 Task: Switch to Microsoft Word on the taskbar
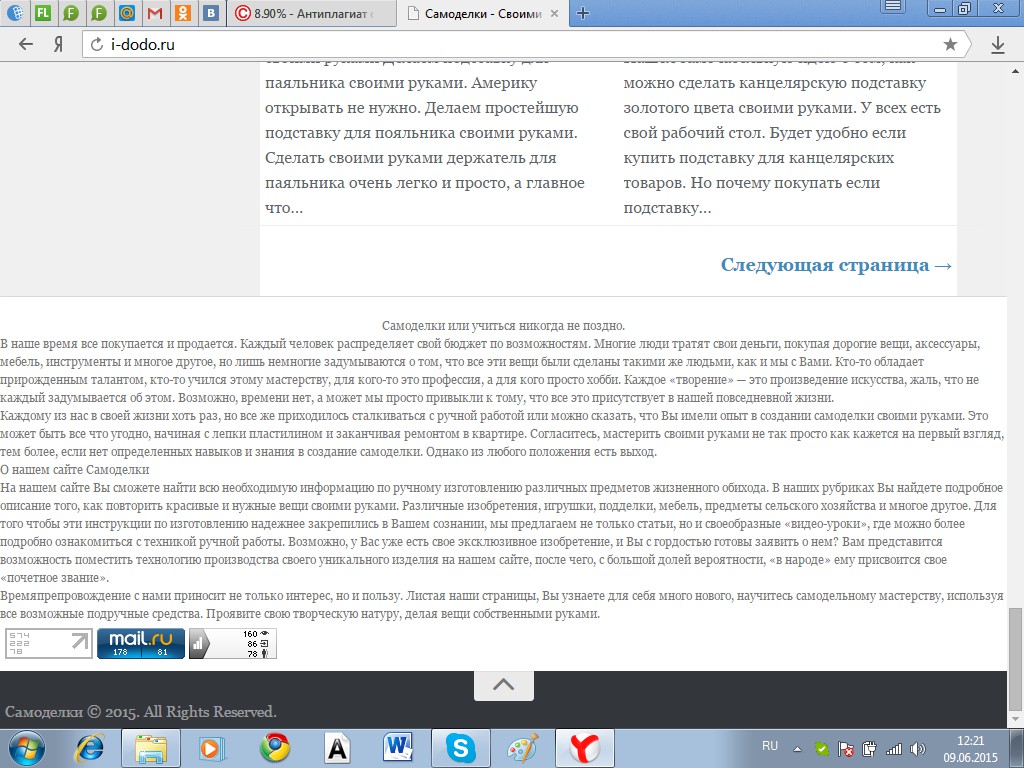pyautogui.click(x=399, y=748)
